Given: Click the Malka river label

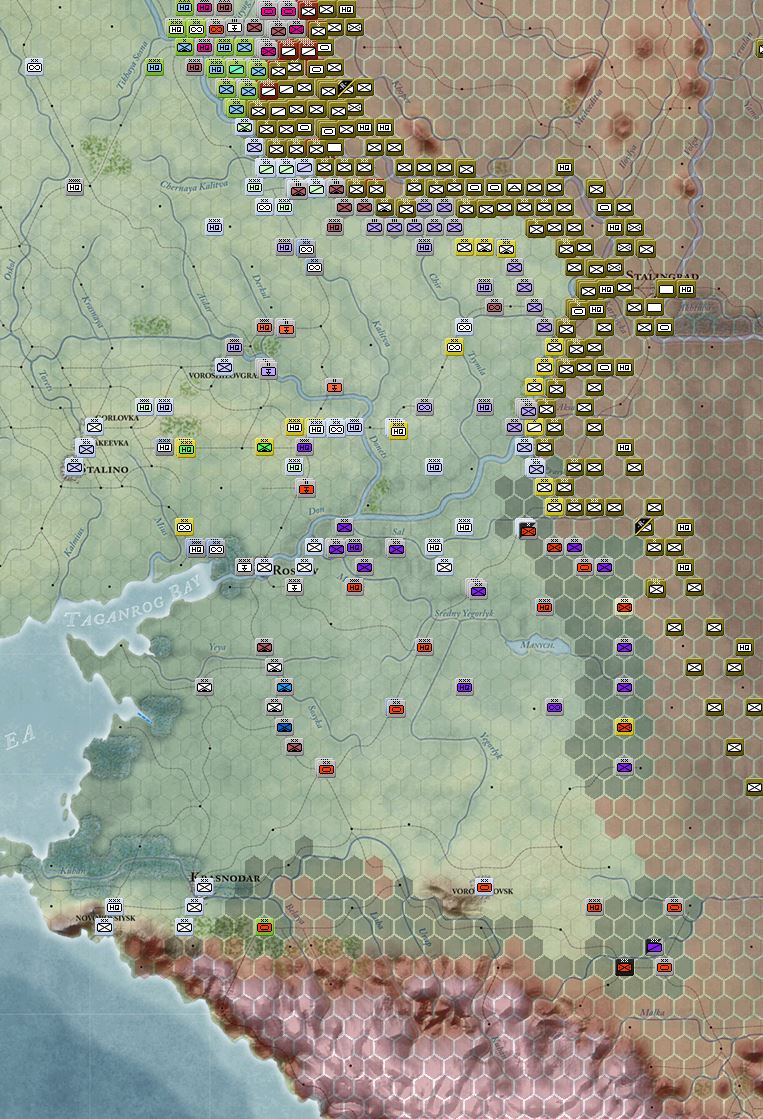Looking at the screenshot, I should point(652,1013).
